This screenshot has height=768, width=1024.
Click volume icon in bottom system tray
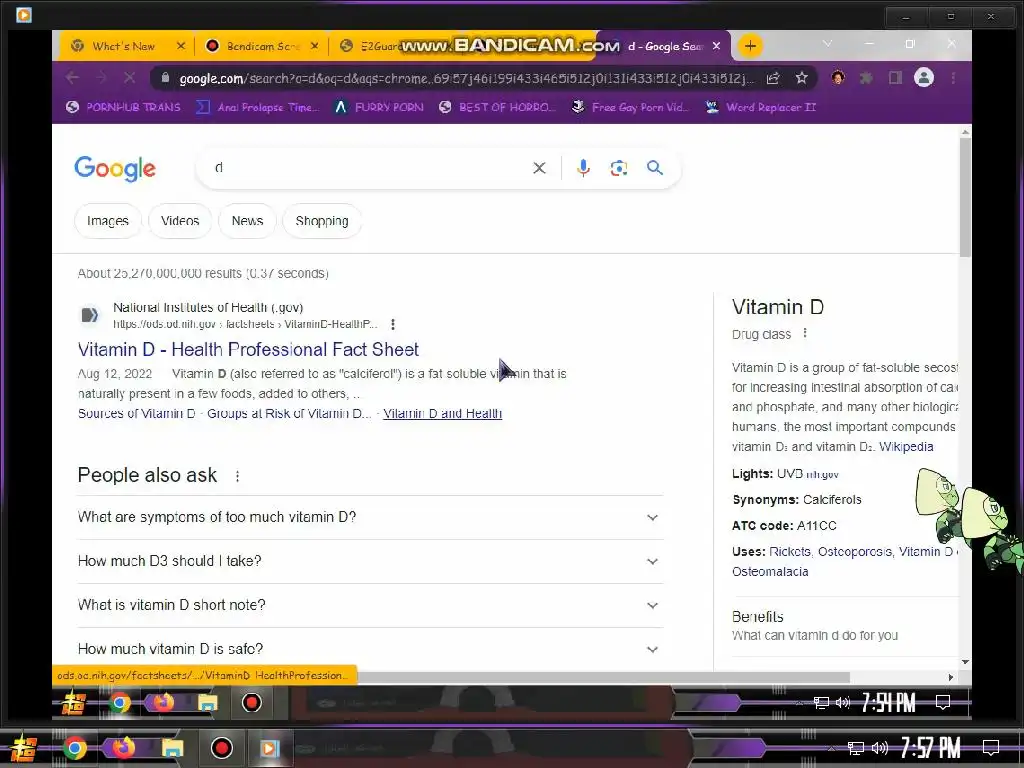pyautogui.click(x=880, y=748)
